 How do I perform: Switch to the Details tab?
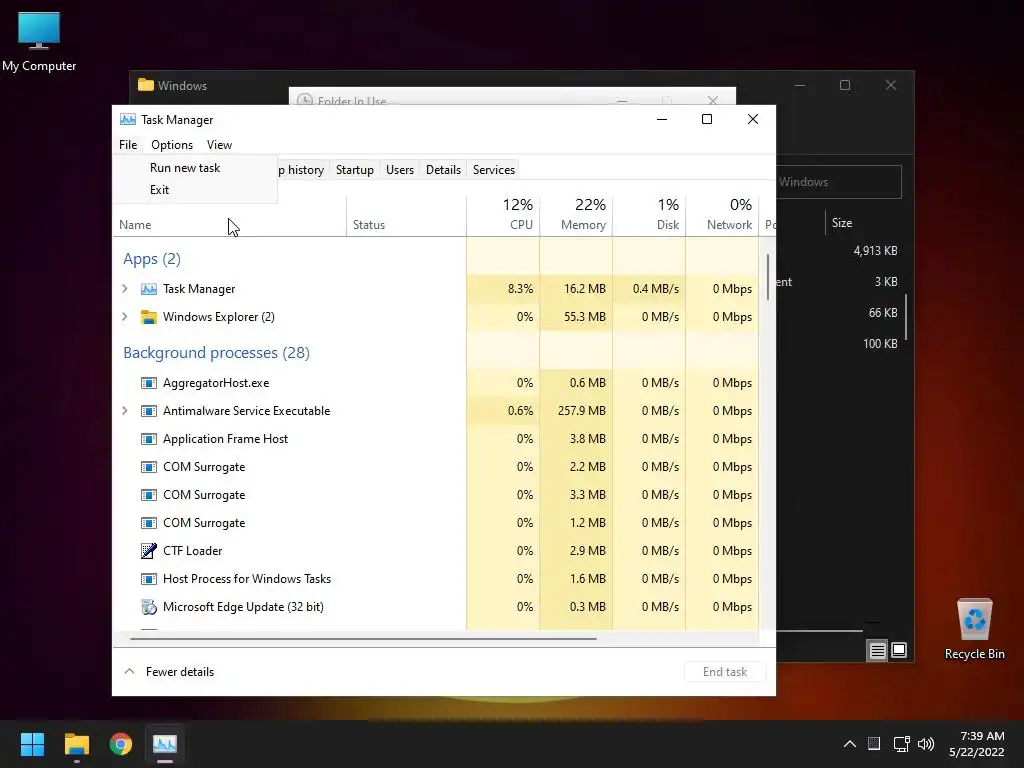(443, 170)
